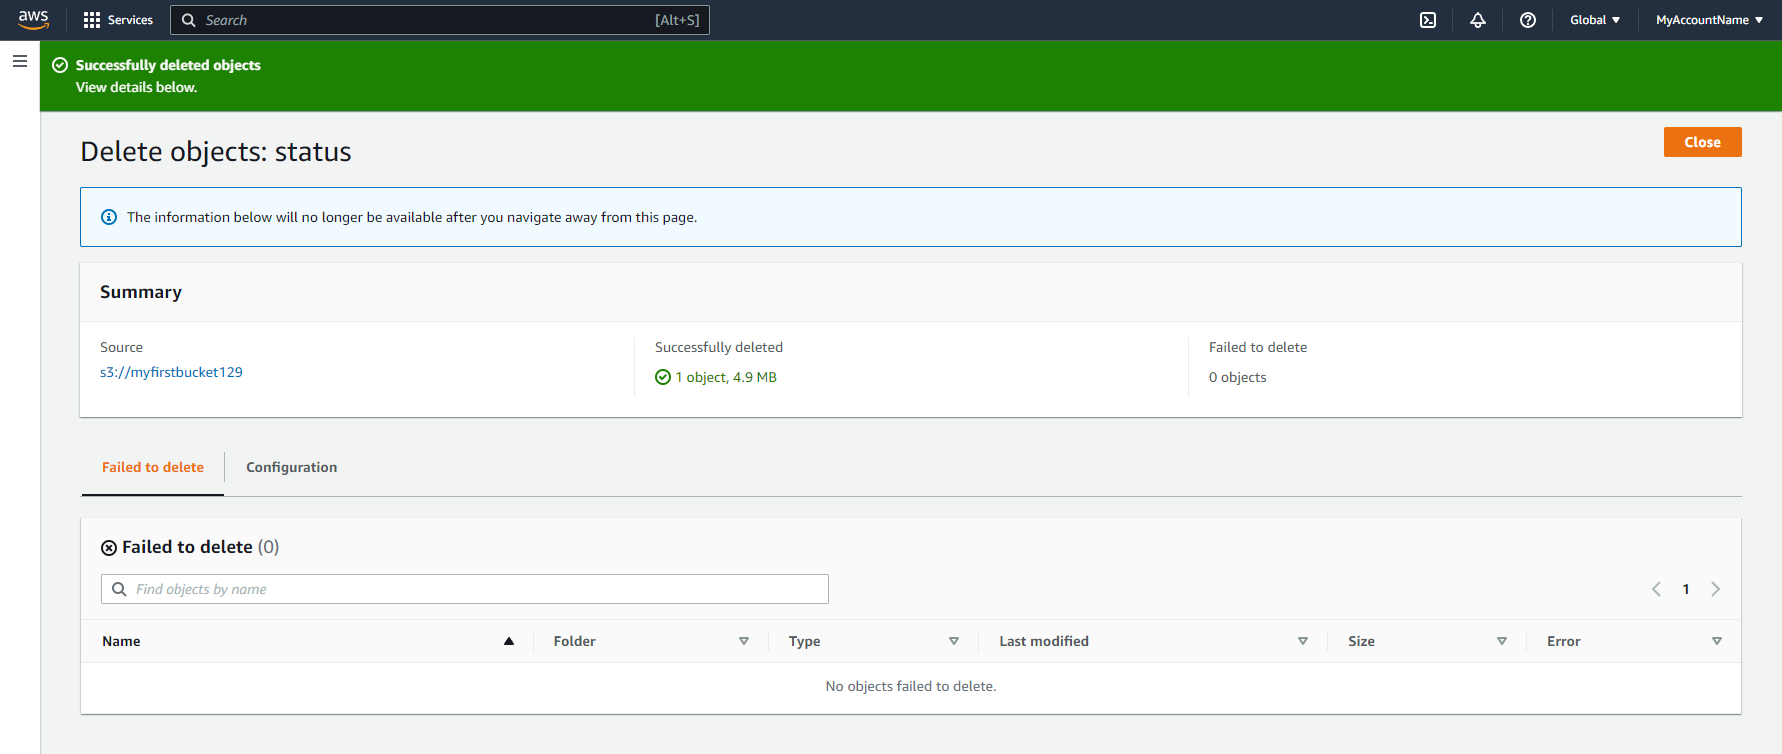Go to the next results page arrow
Viewport: 1782px width, 754px height.
point(1715,589)
